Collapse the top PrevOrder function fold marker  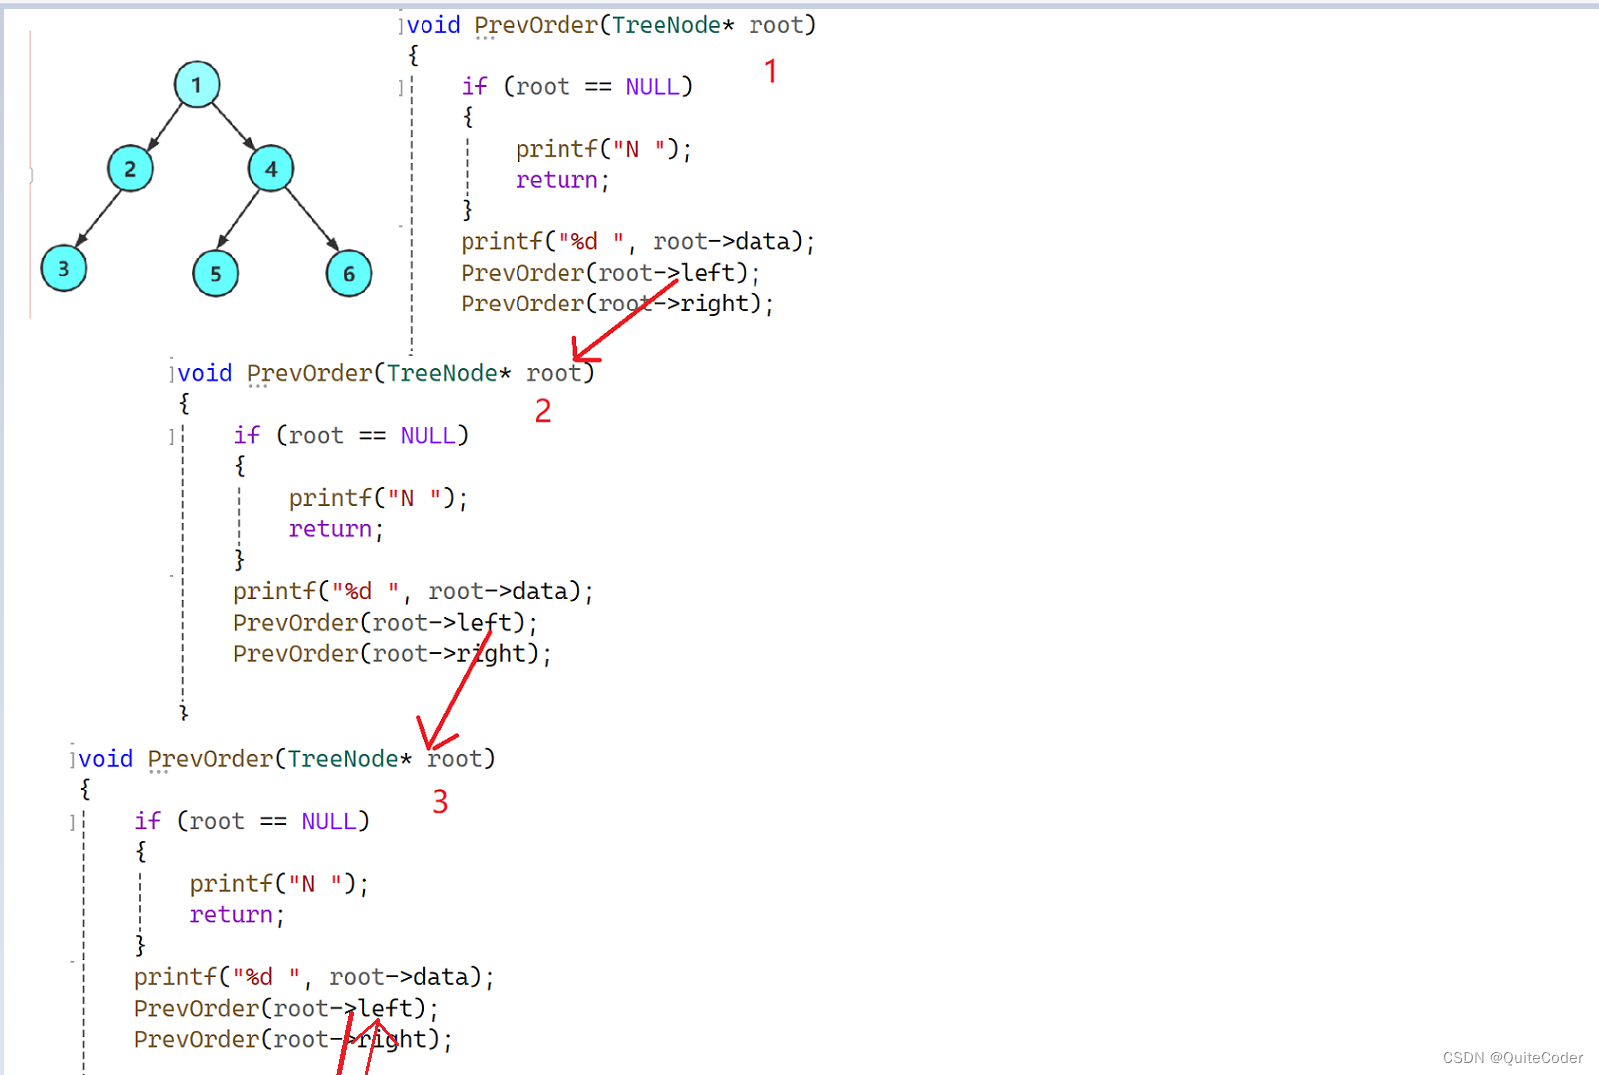click(x=401, y=26)
